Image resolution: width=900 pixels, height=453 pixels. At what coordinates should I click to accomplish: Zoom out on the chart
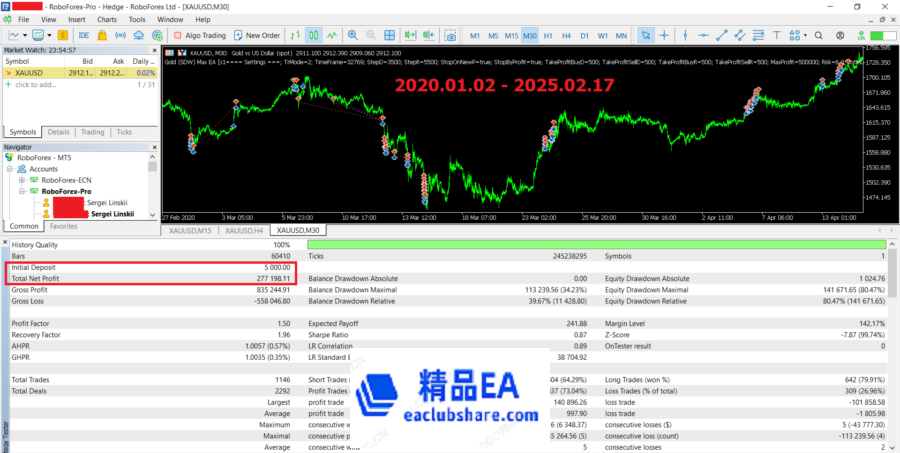click(371, 36)
